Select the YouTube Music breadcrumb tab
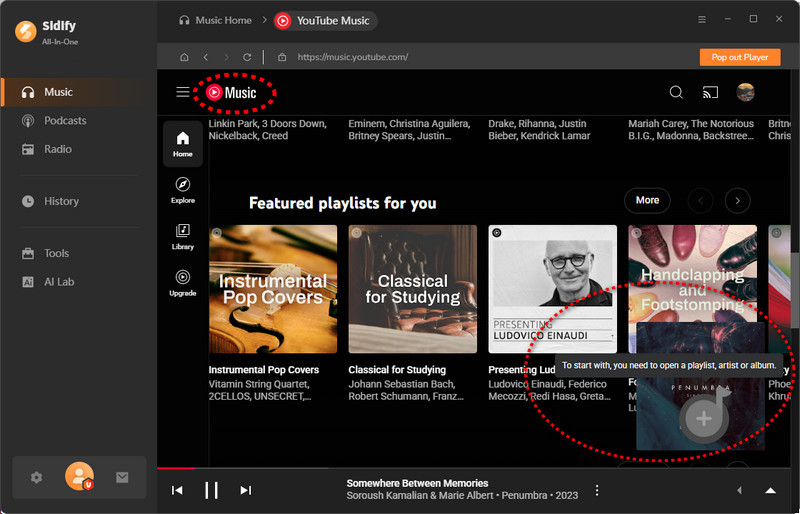This screenshot has height=514, width=800. (x=324, y=21)
